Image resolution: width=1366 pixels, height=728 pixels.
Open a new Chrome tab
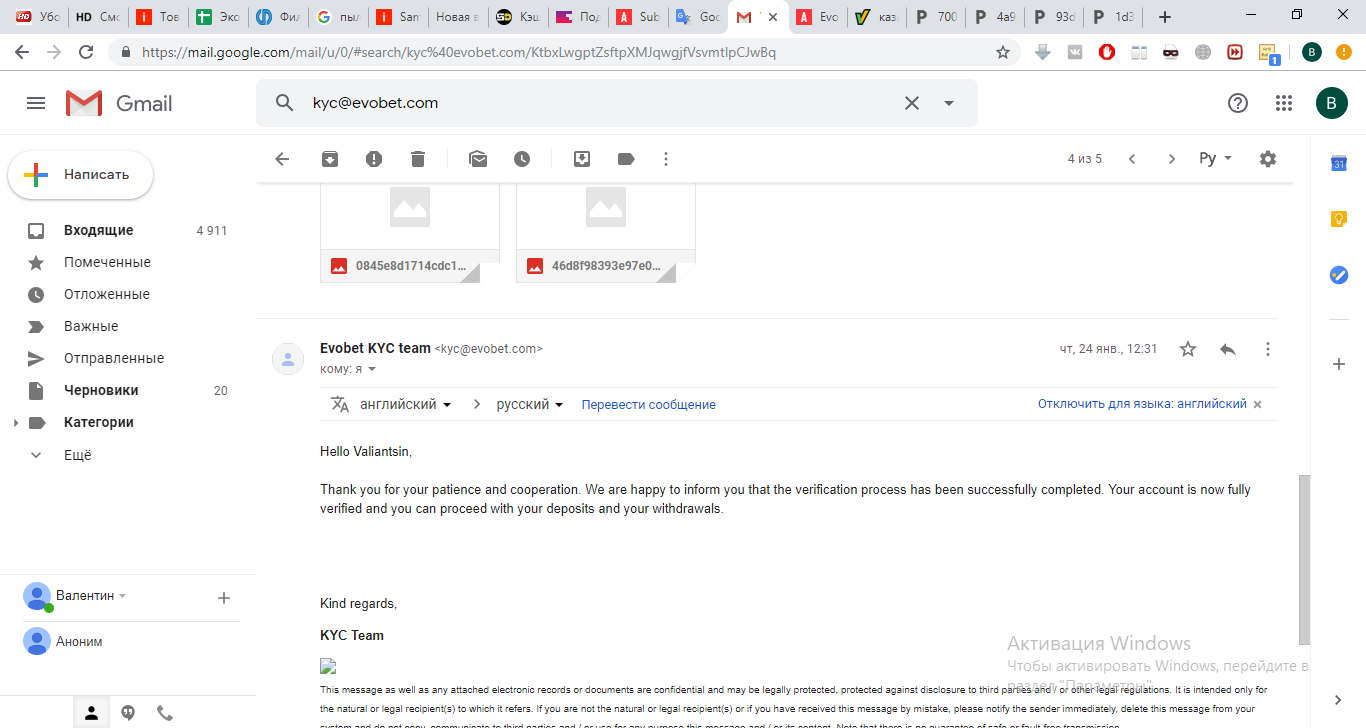pos(1164,17)
